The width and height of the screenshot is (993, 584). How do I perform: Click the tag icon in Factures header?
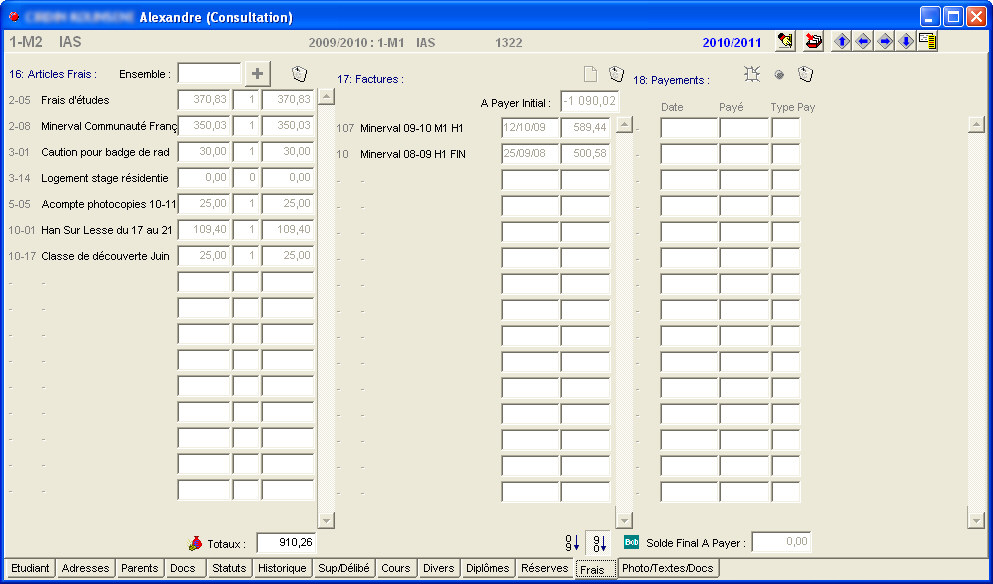click(x=616, y=73)
